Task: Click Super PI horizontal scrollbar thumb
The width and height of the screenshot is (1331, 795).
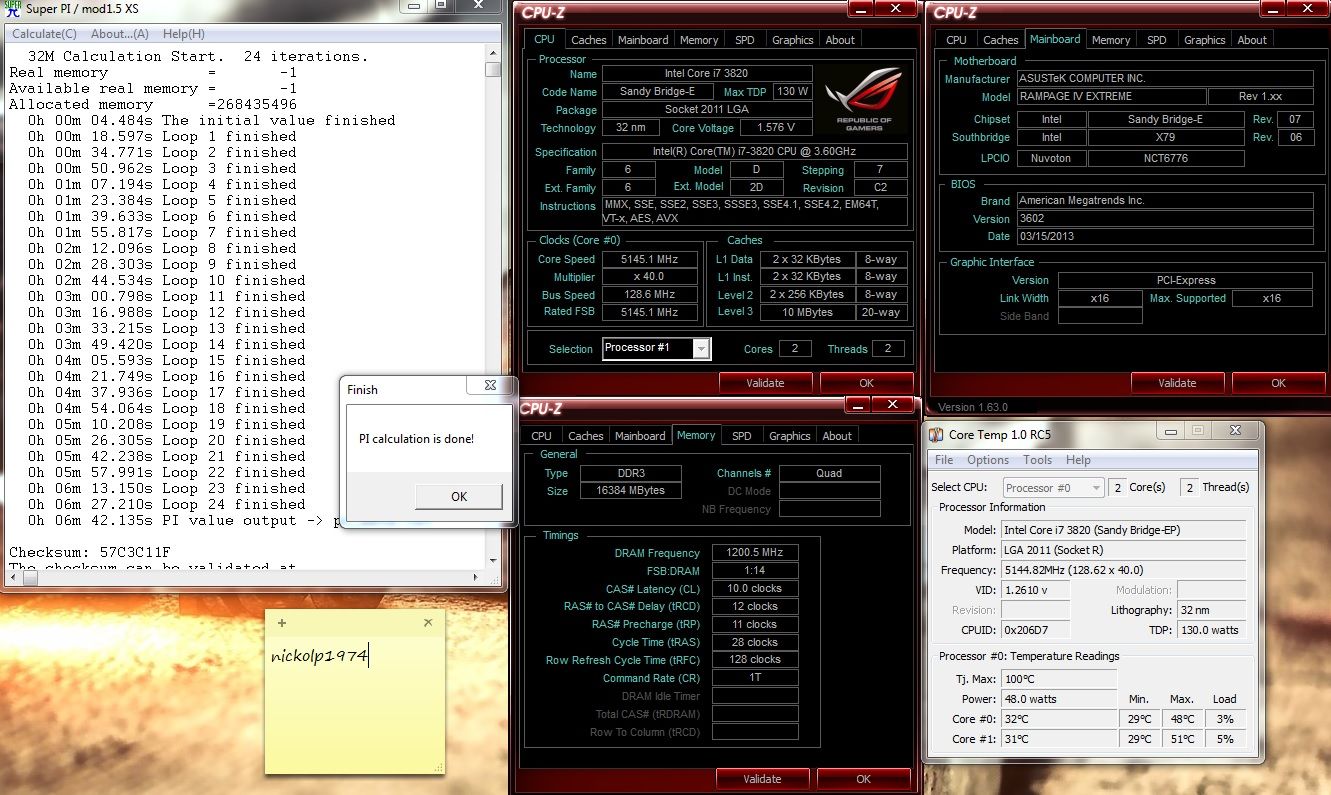Action: 29,577
